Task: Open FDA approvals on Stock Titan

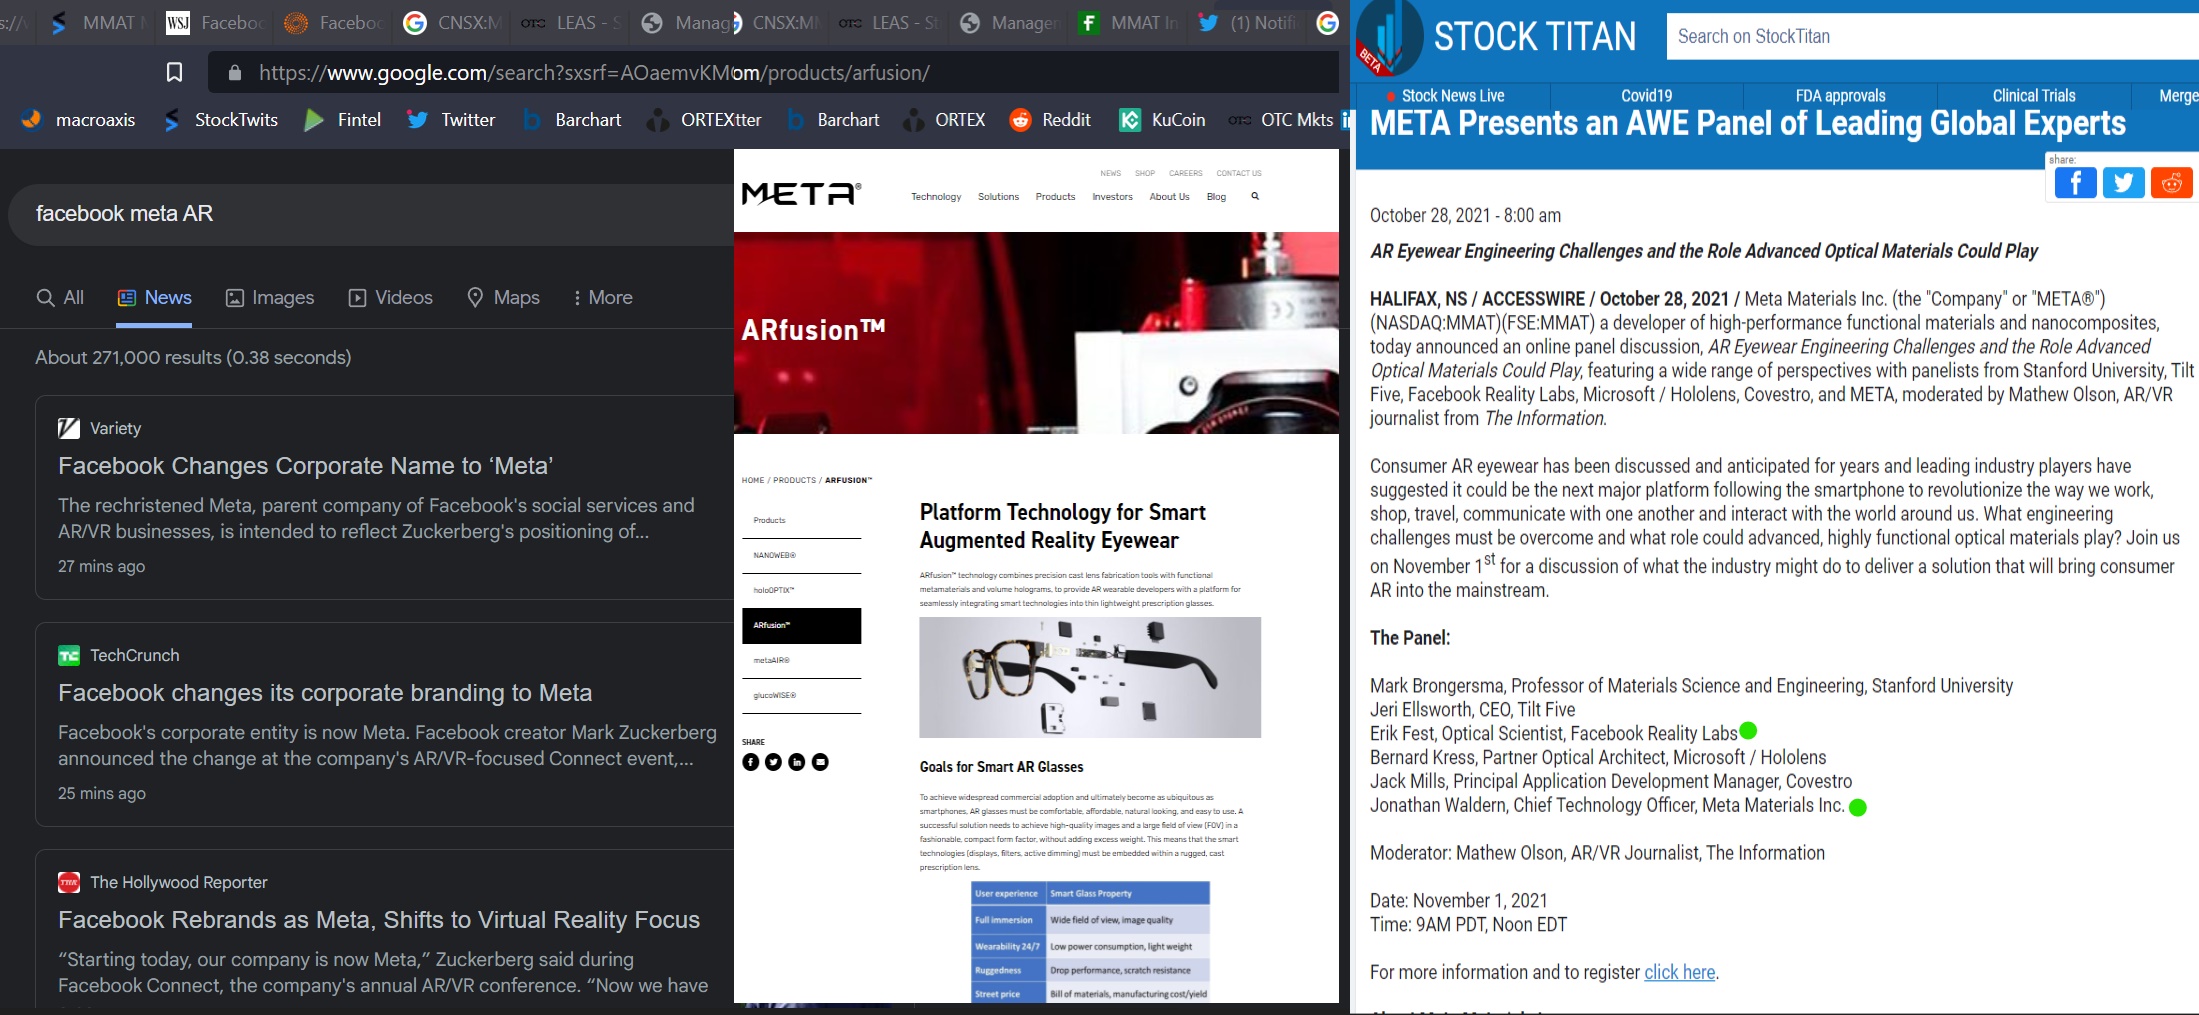Action: 1840,96
